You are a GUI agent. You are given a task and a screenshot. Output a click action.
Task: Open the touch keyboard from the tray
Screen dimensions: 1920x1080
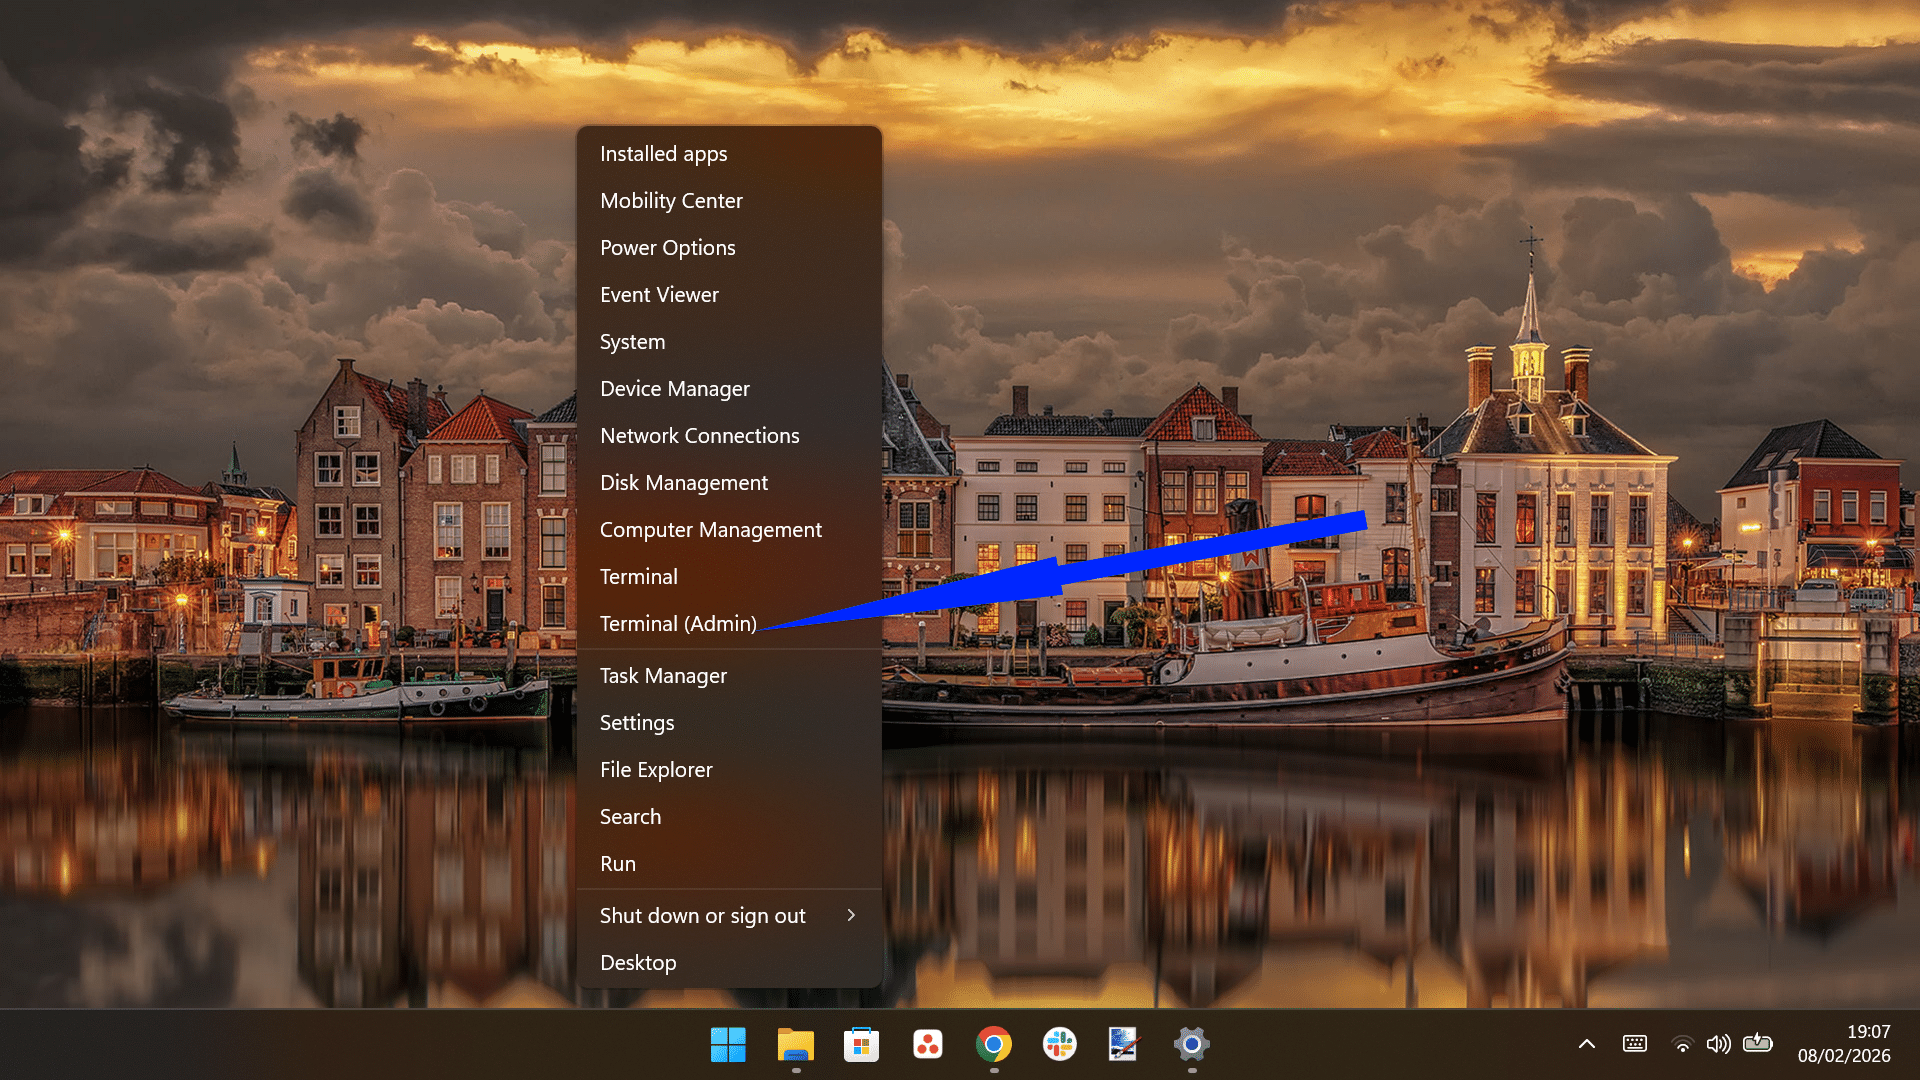pos(1635,1043)
